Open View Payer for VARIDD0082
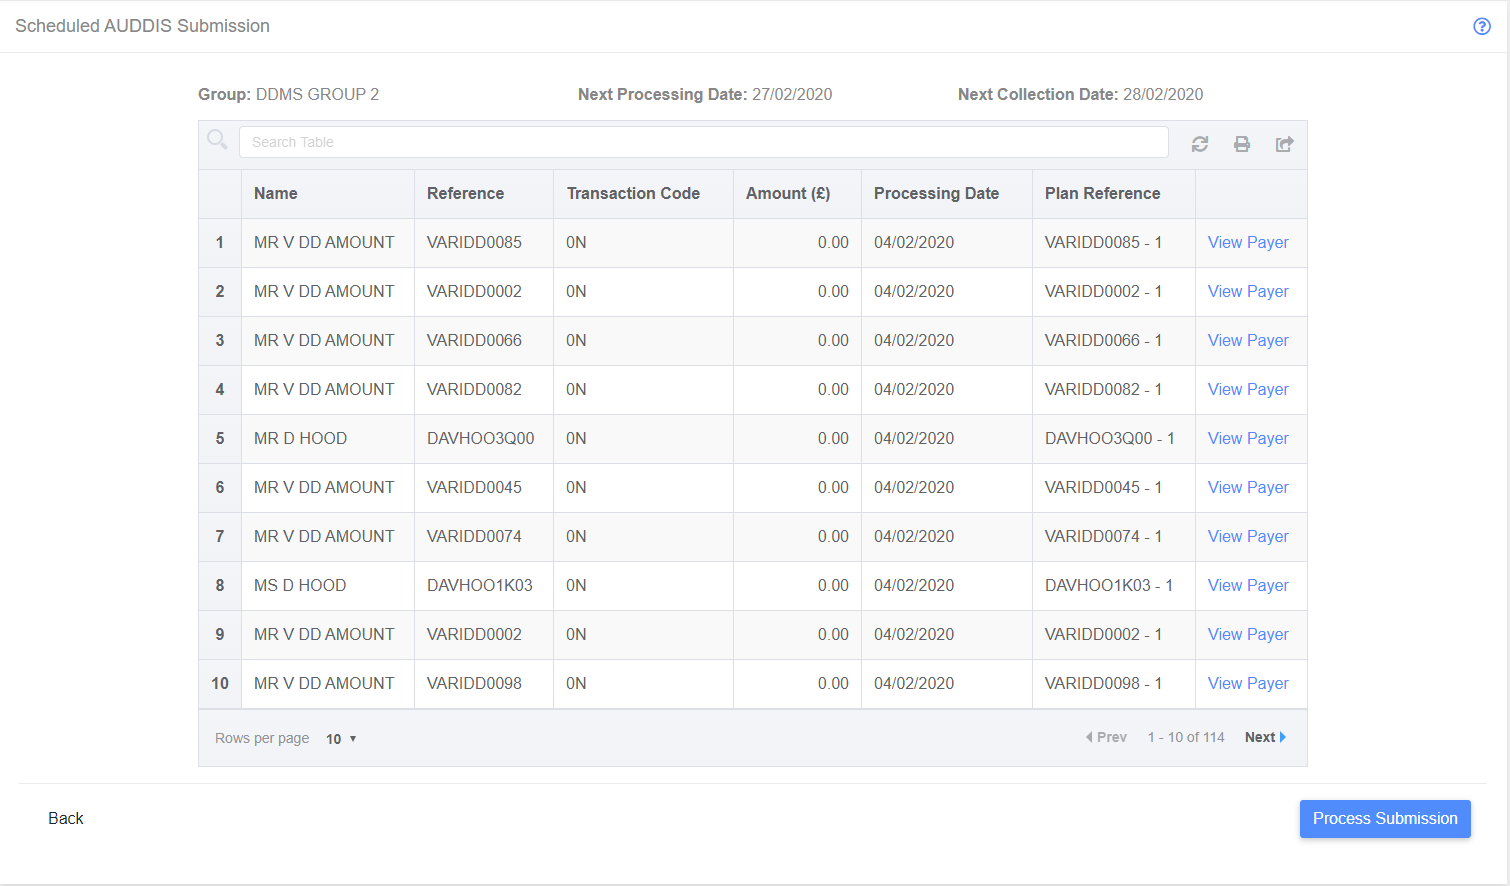Viewport: 1510px width, 886px height. coord(1248,390)
